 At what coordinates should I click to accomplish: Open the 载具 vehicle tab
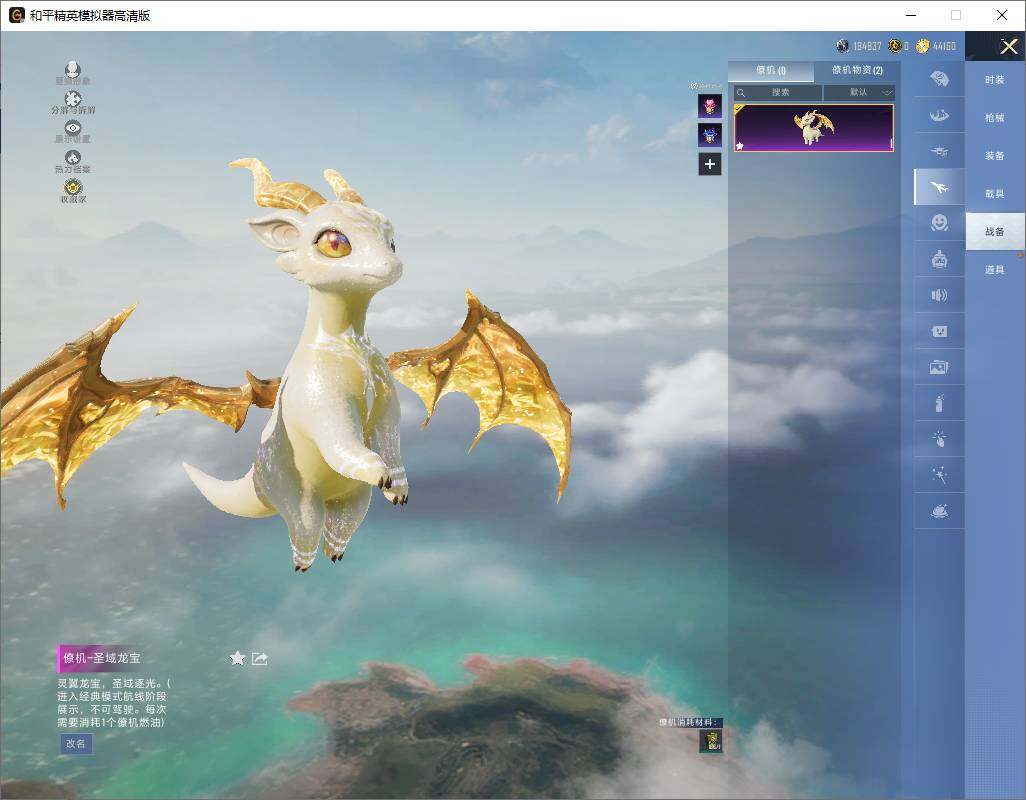point(995,194)
